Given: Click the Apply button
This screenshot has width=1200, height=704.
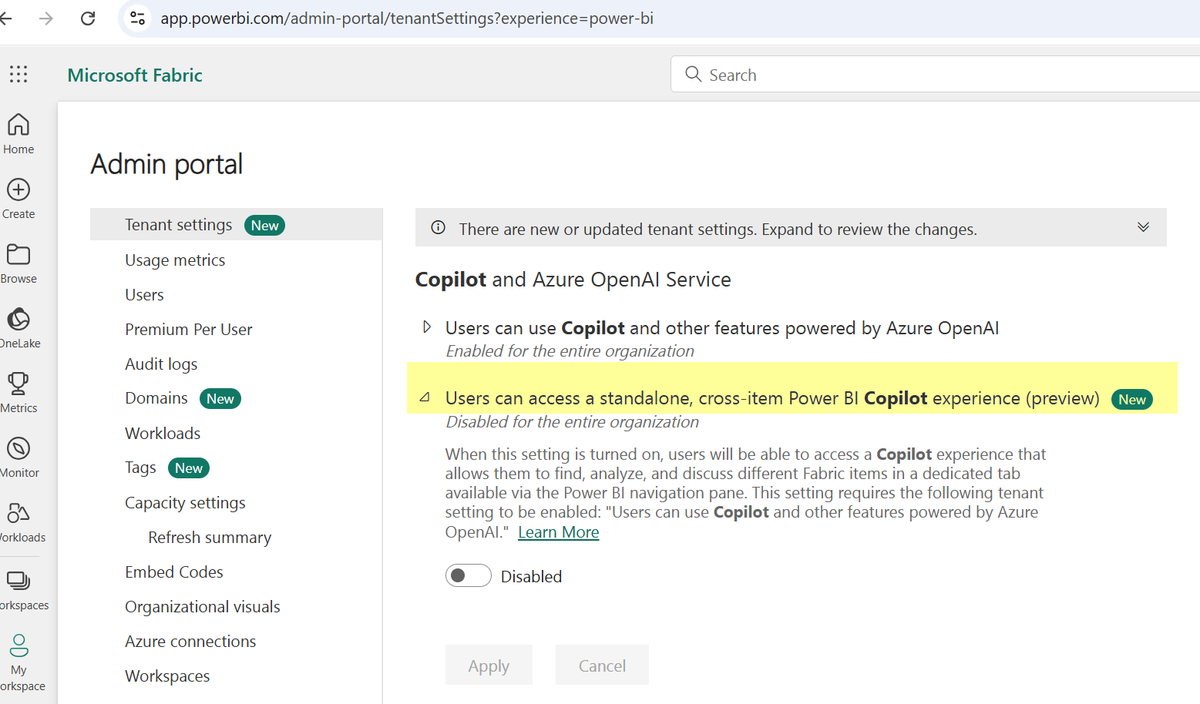Looking at the screenshot, I should coord(489,665).
